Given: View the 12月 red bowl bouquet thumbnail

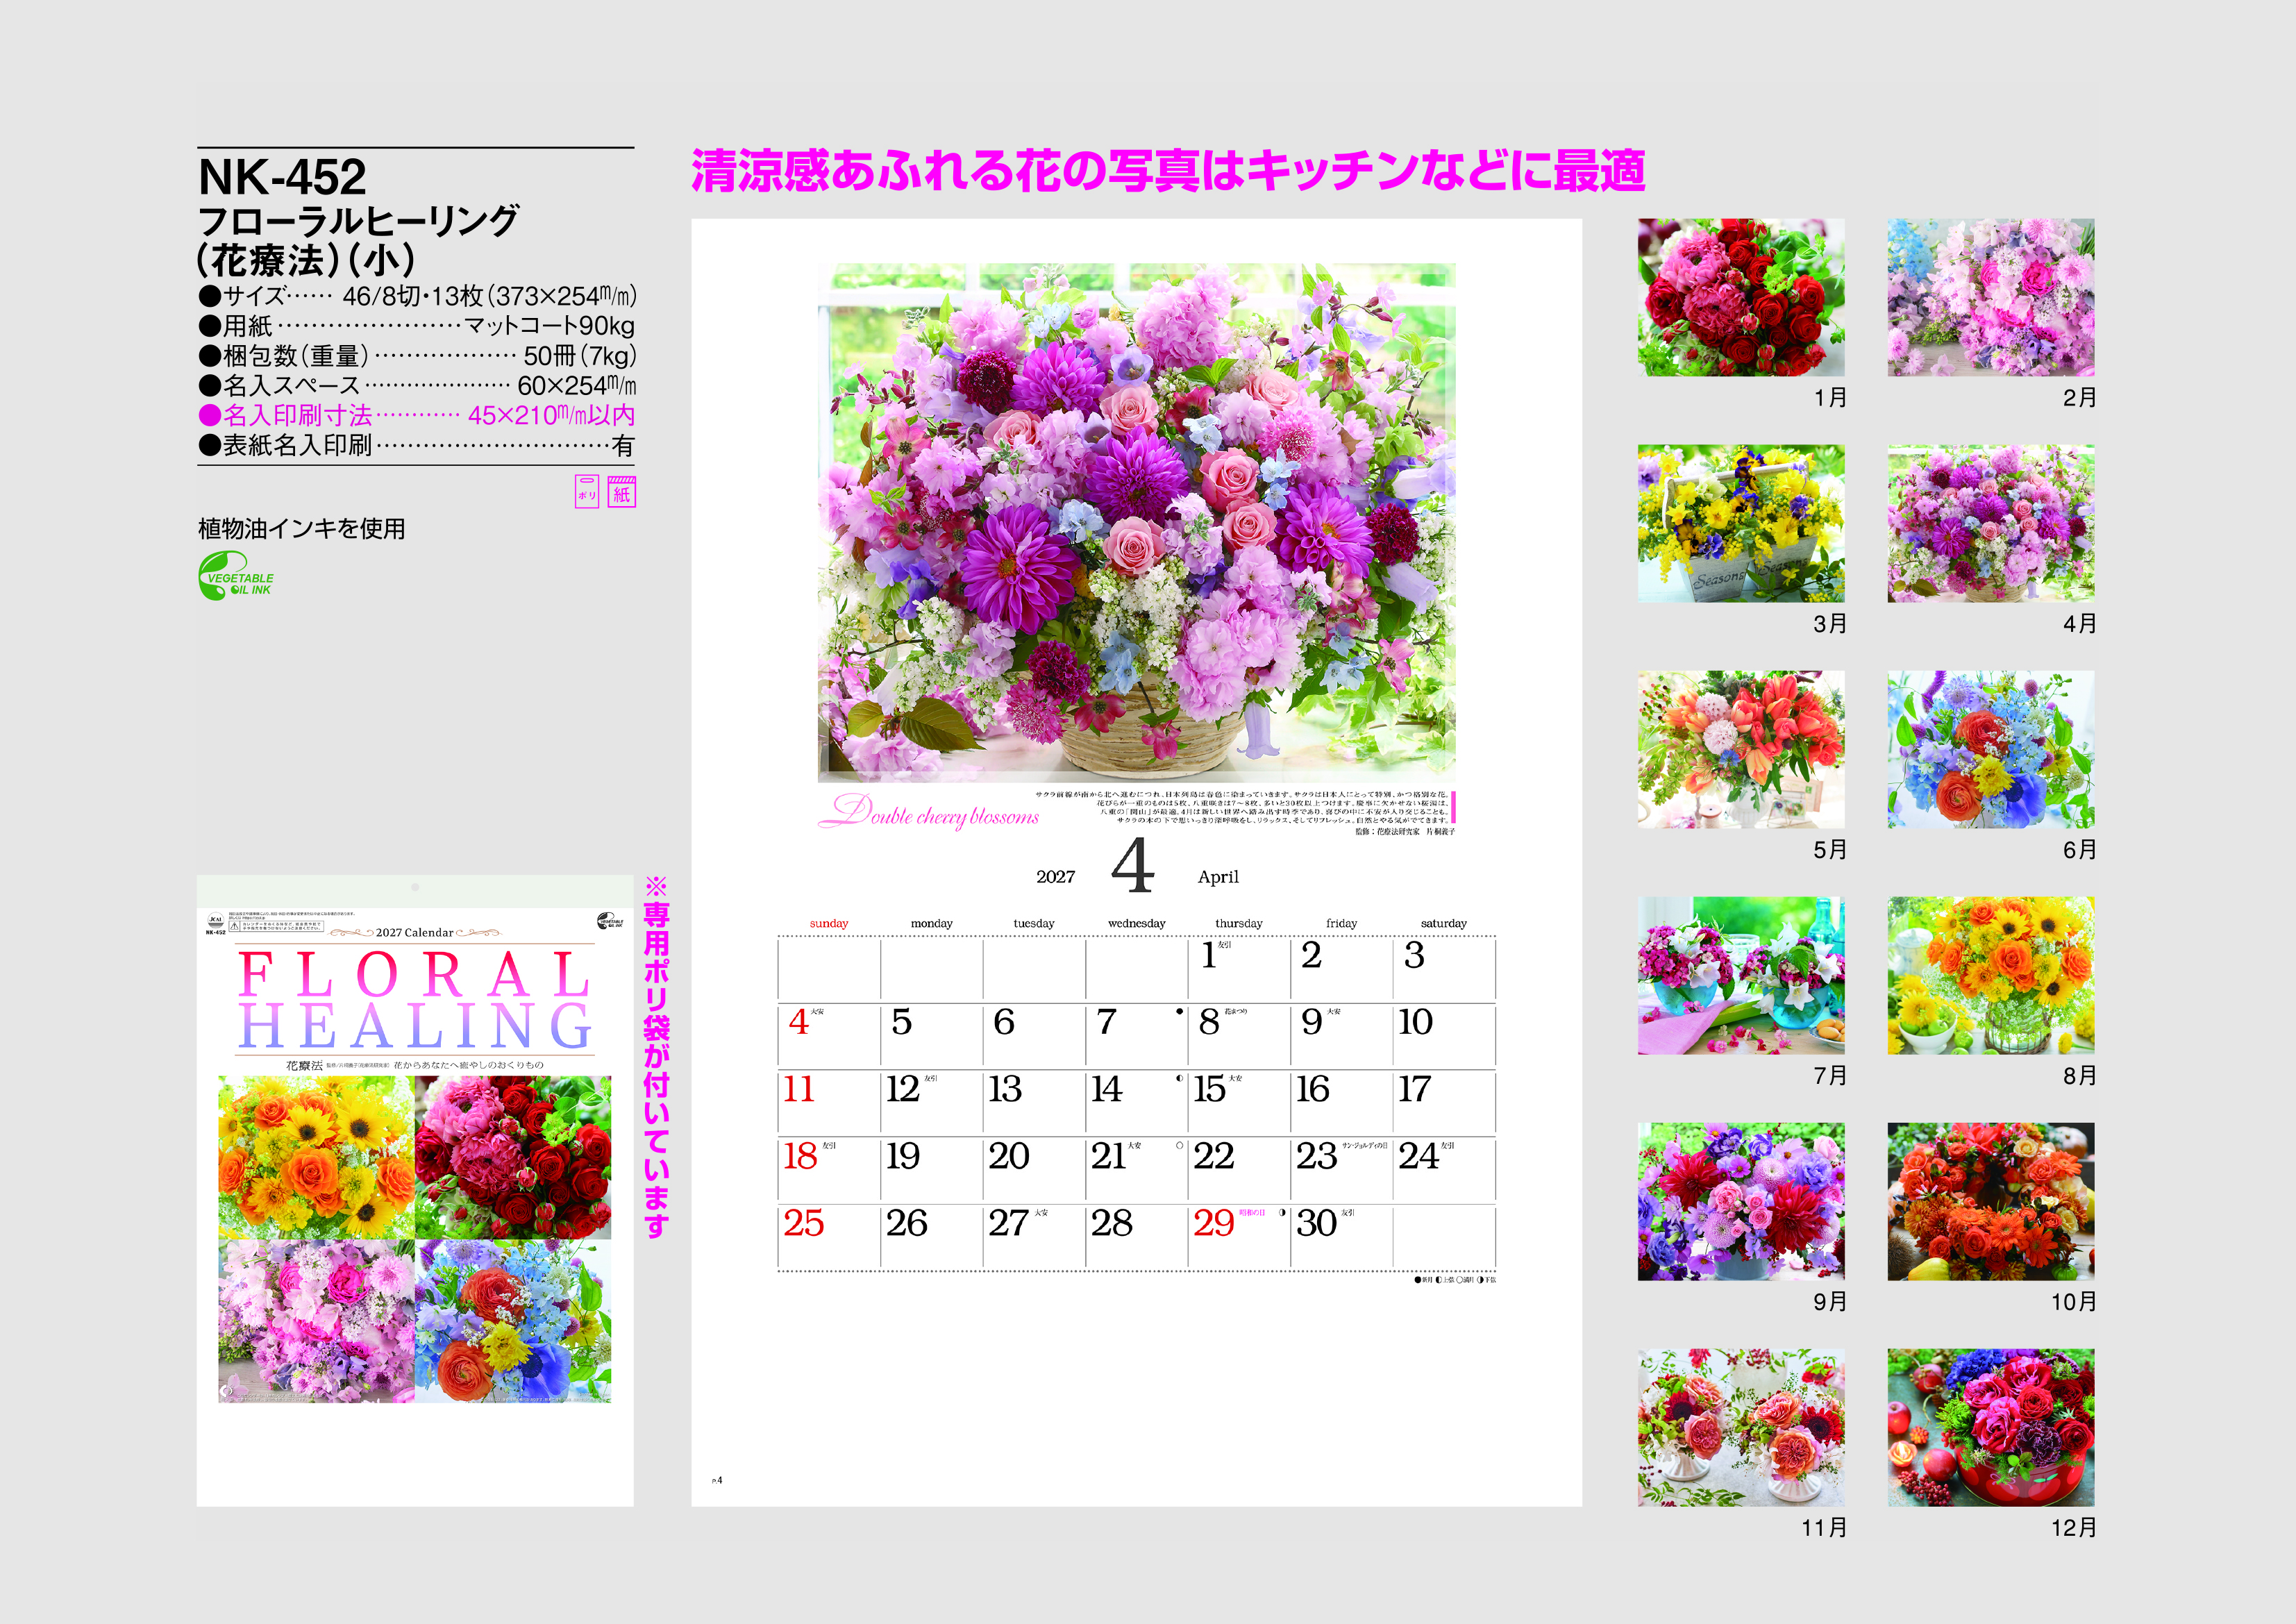Looking at the screenshot, I should click(1990, 1427).
